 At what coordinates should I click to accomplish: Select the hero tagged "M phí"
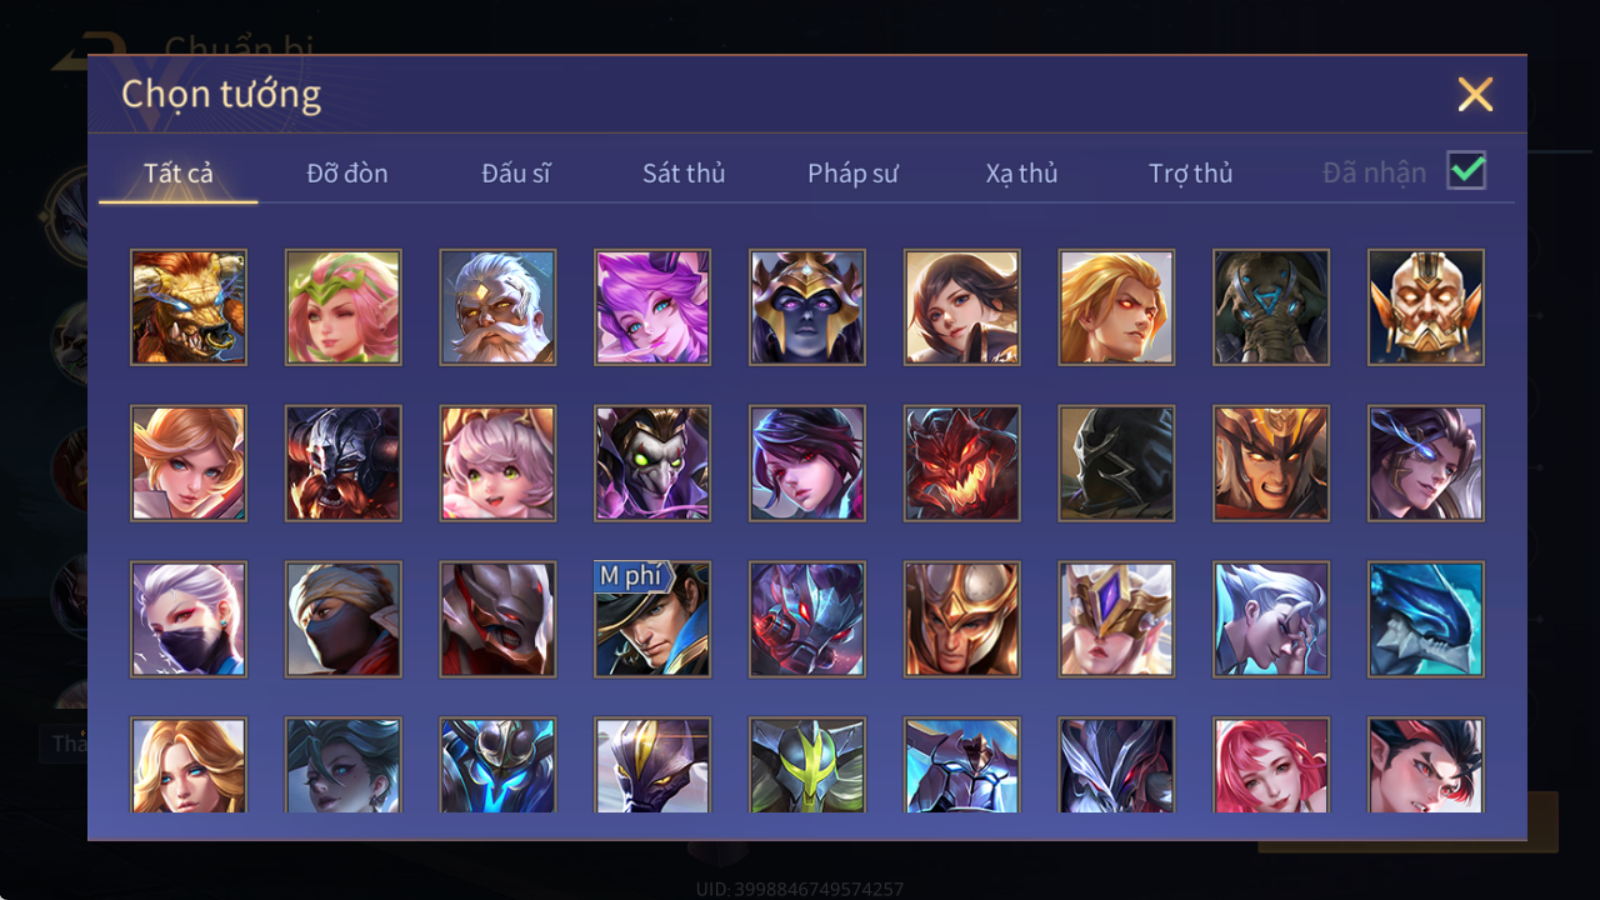pos(652,619)
